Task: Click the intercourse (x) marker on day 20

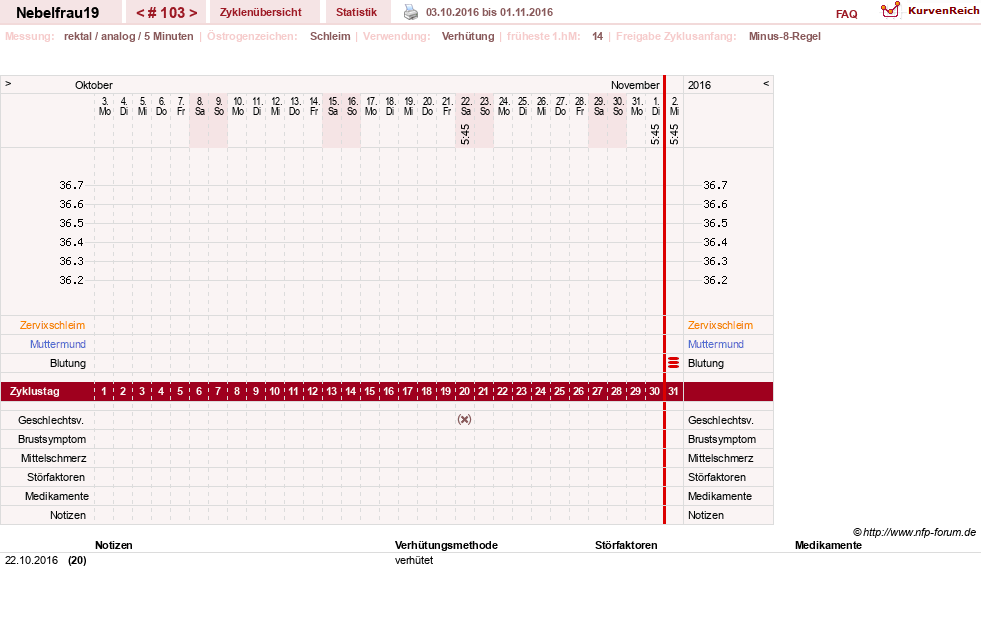Action: pos(464,419)
